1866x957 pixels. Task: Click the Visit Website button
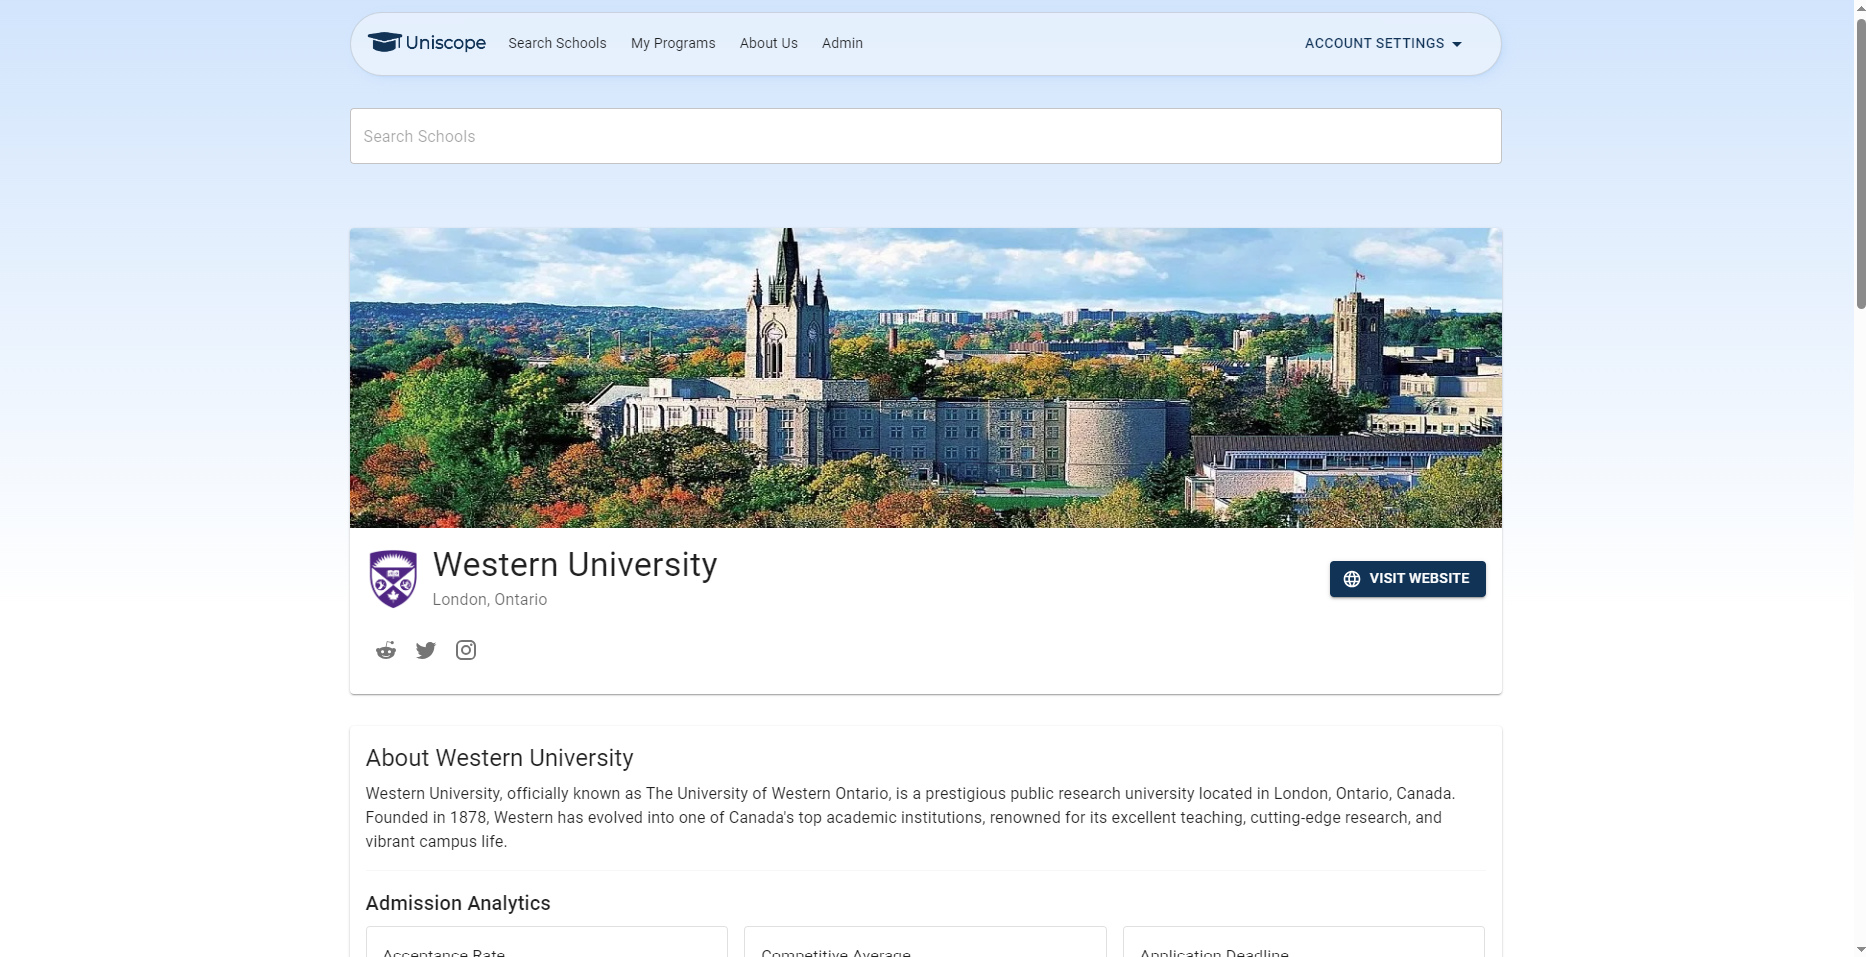(x=1407, y=579)
